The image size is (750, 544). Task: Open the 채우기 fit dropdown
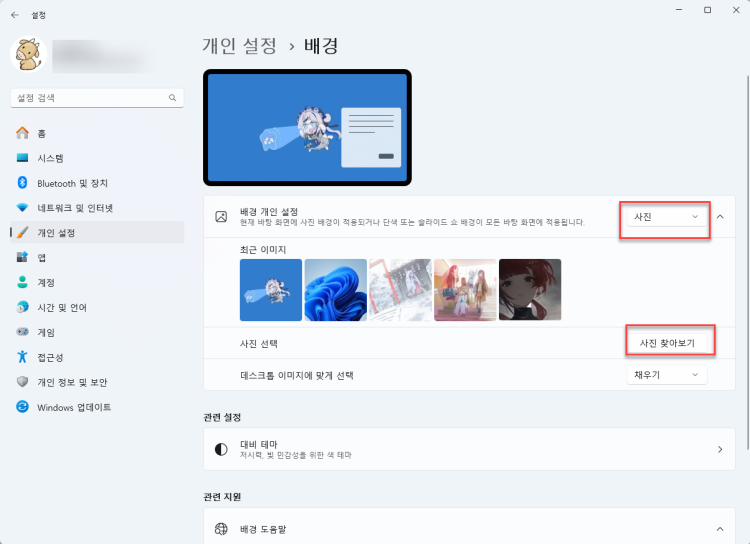pyautogui.click(x=667, y=375)
